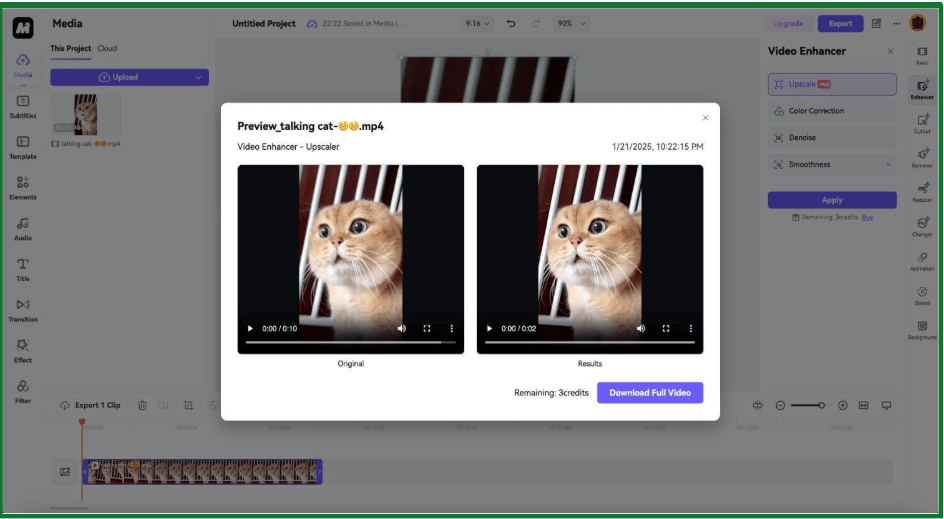Open the Media panel in left sidebar

pyautogui.click(x=23, y=65)
